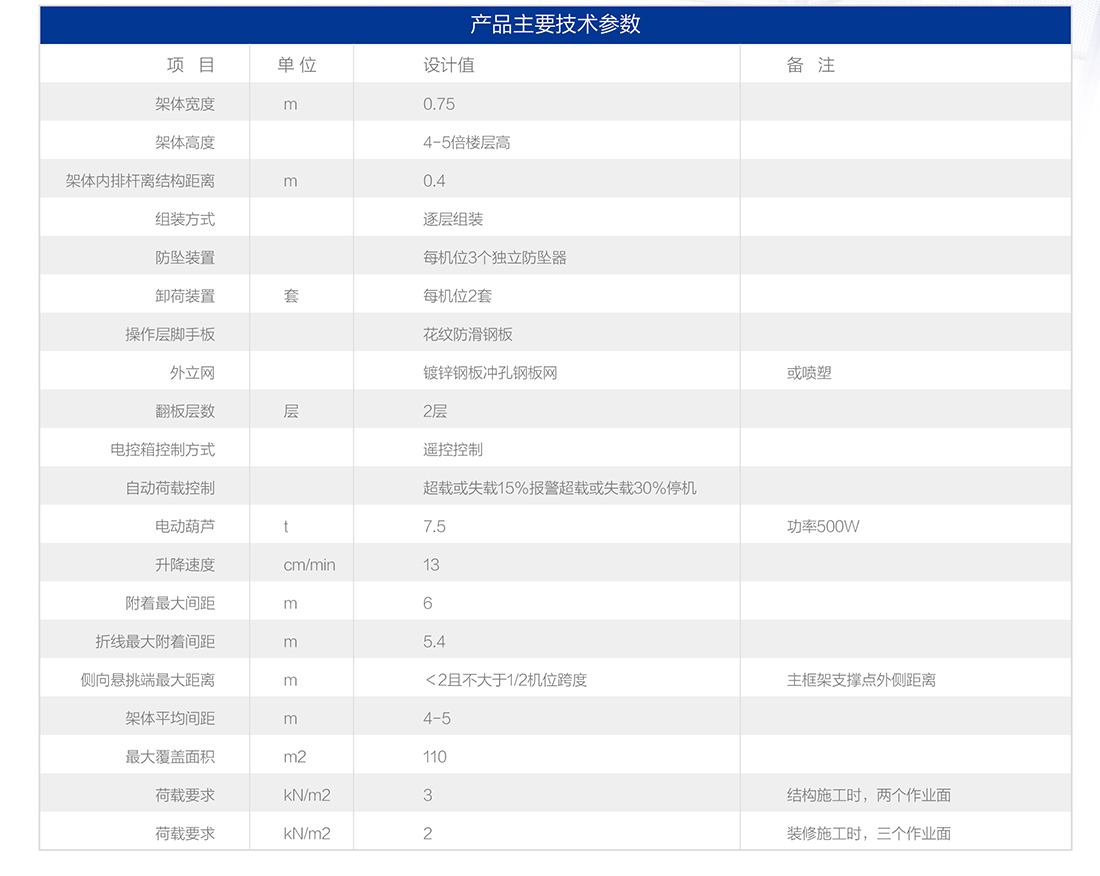Image resolution: width=1100 pixels, height=876 pixels.
Task: Select the 最大覆盖面积 row label
Action: 170,757
